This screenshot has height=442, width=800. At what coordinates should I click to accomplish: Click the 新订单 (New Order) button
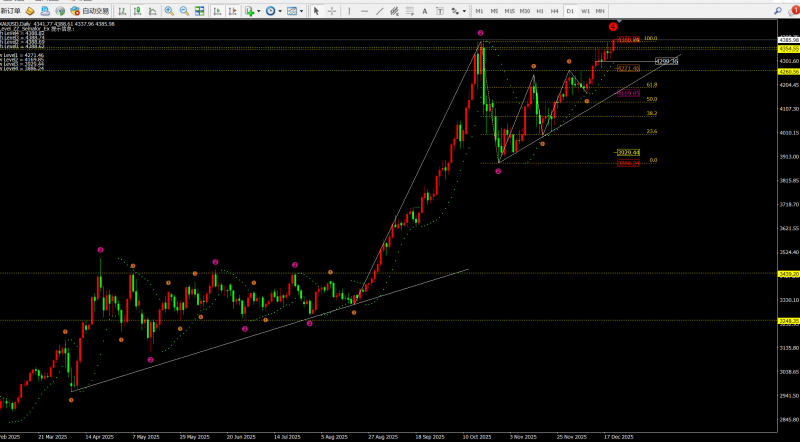click(10, 10)
